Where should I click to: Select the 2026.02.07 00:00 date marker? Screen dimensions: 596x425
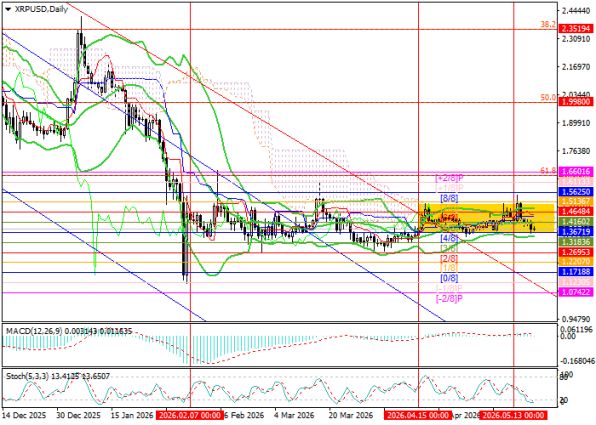coord(189,415)
